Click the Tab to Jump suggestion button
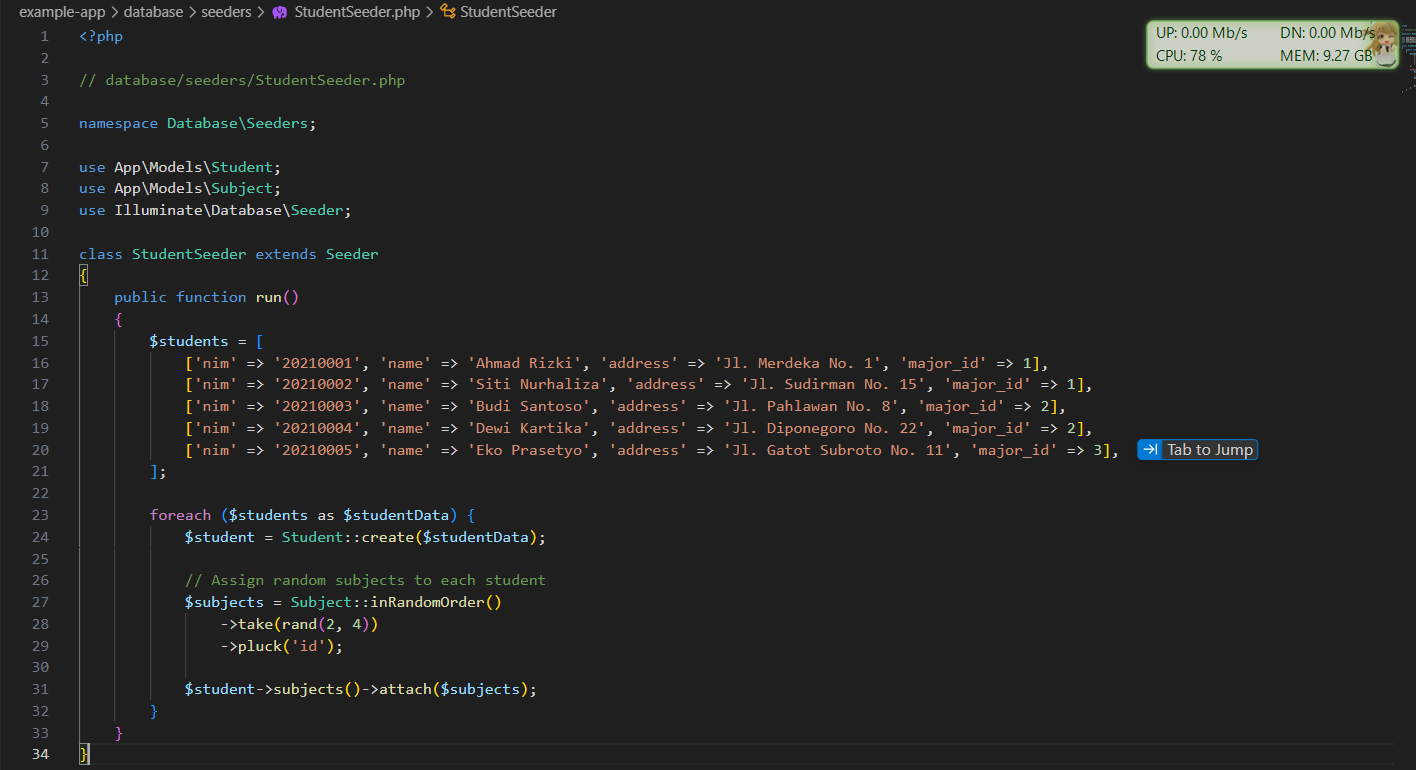1416x770 pixels. pos(1197,450)
